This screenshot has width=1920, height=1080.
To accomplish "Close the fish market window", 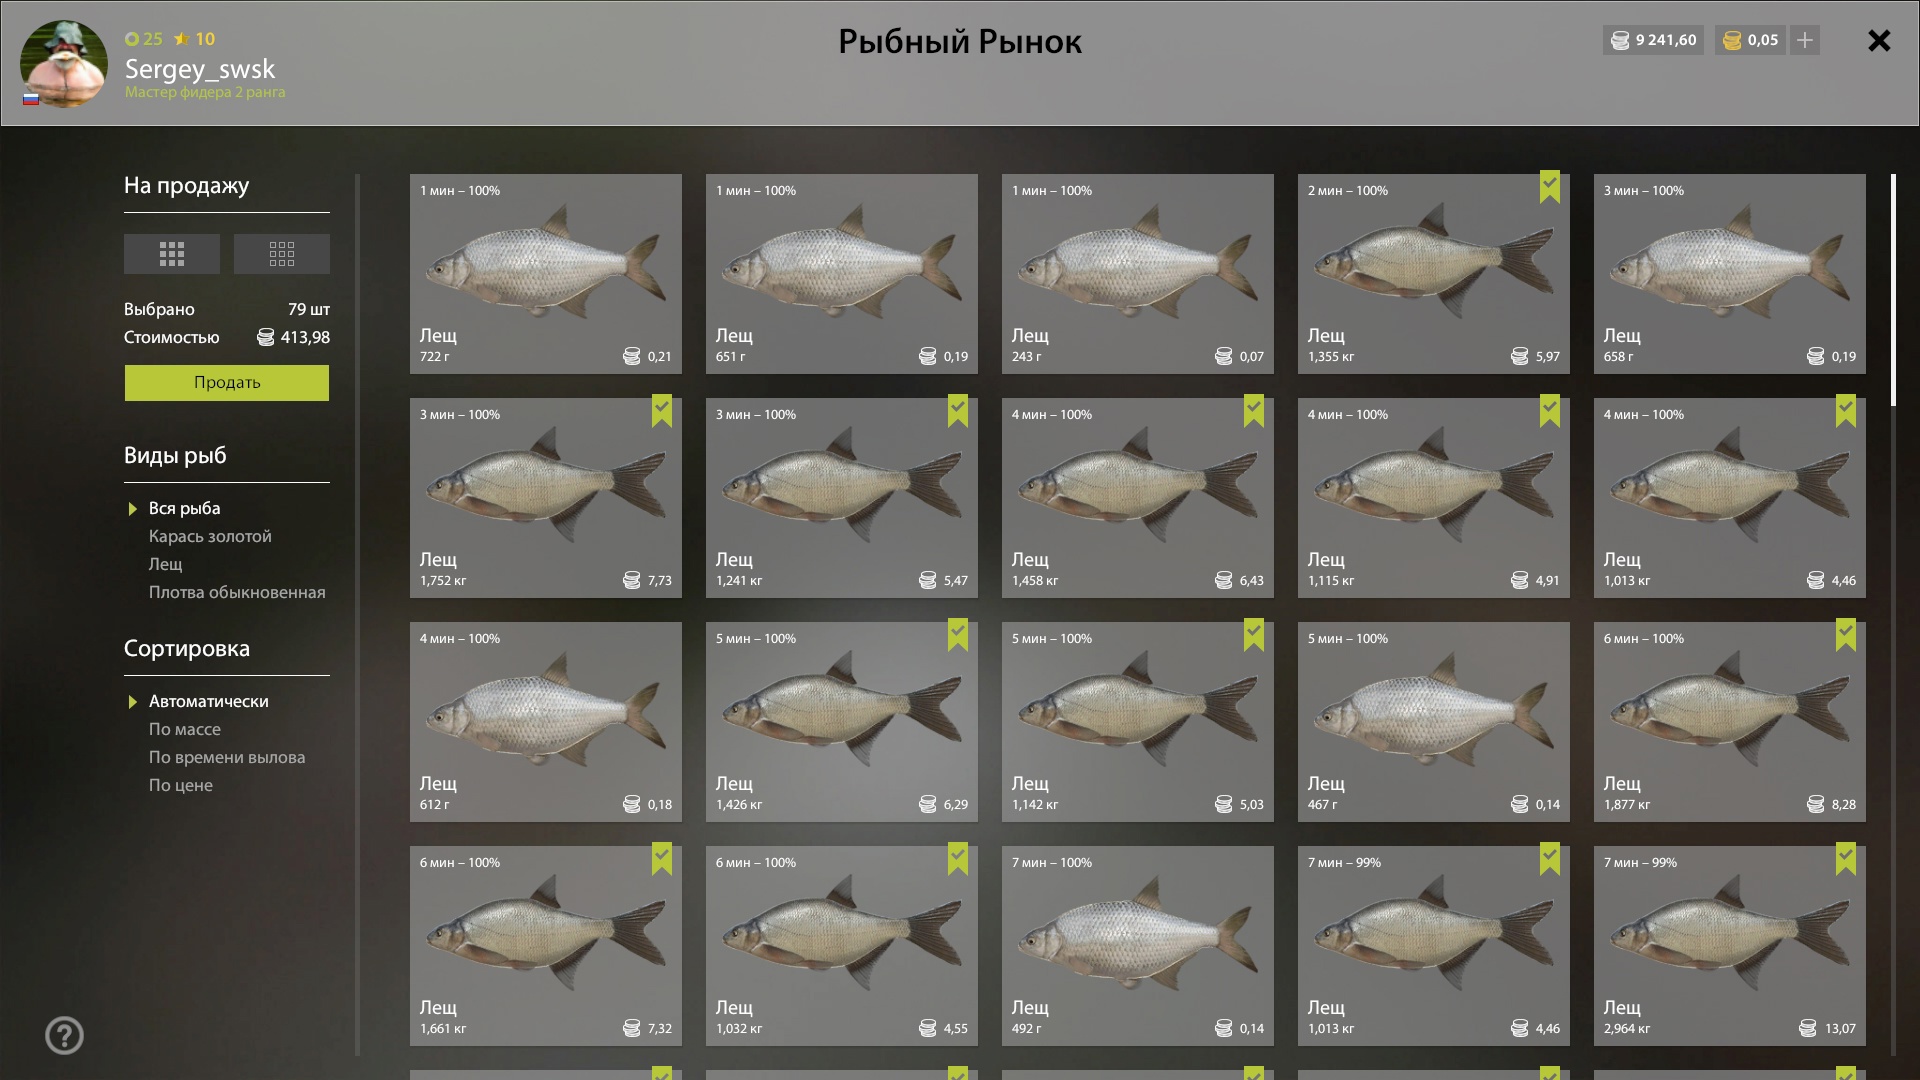I will (x=1879, y=40).
